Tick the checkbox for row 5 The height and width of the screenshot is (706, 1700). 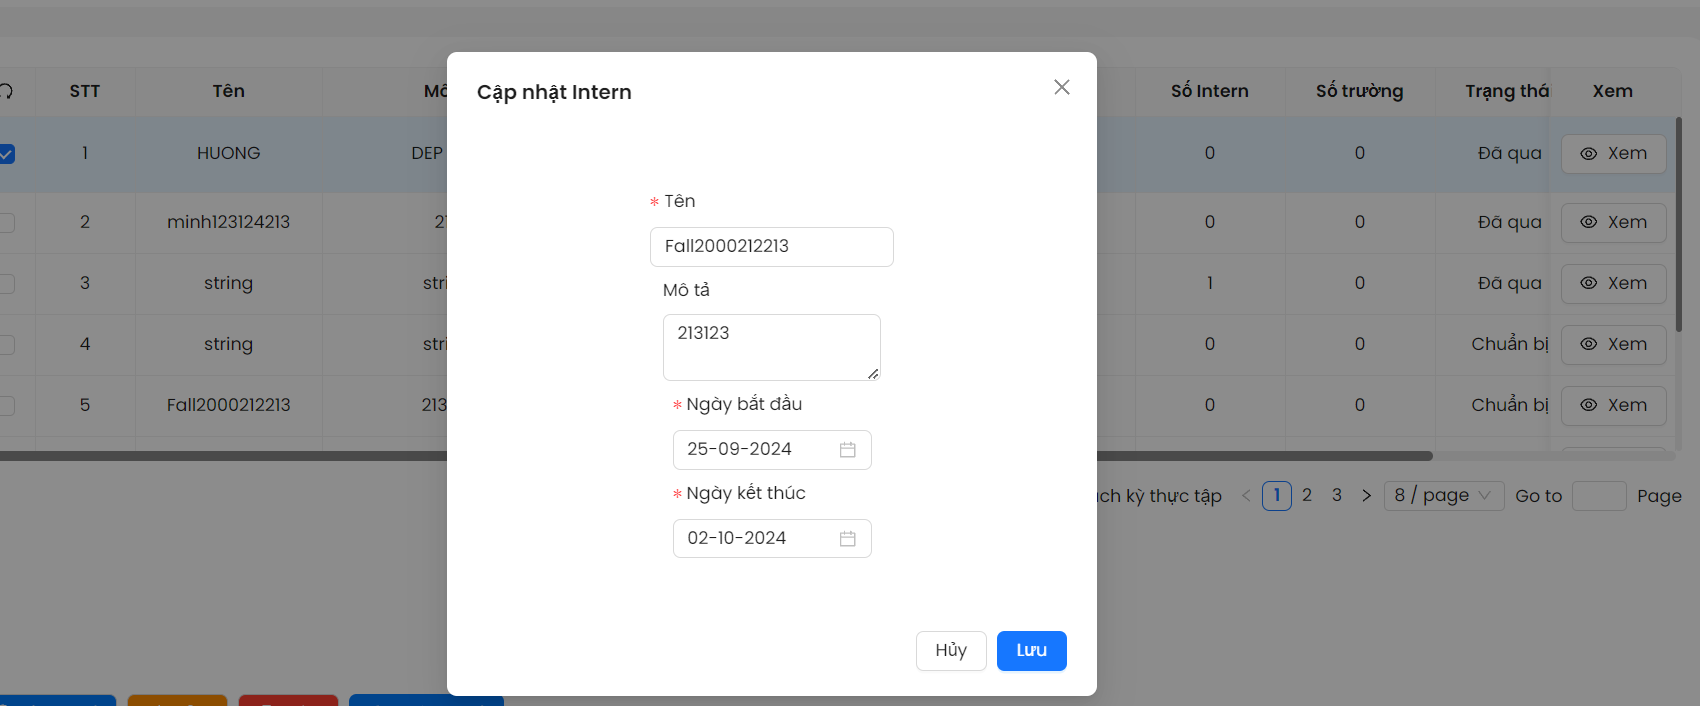[x=6, y=405]
